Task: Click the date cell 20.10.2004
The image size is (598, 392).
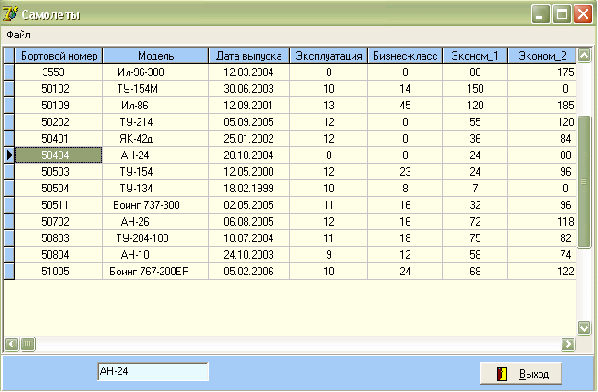Action: coord(249,155)
